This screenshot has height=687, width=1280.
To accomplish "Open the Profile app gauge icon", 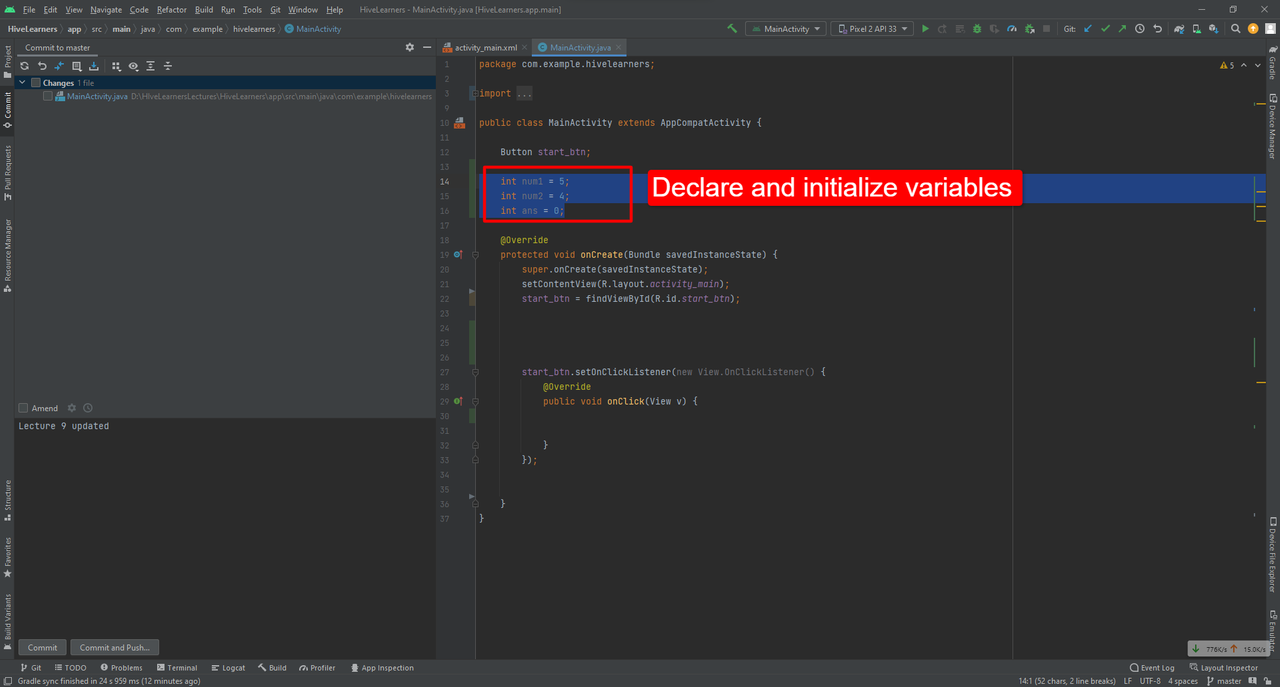I will tap(1012, 29).
